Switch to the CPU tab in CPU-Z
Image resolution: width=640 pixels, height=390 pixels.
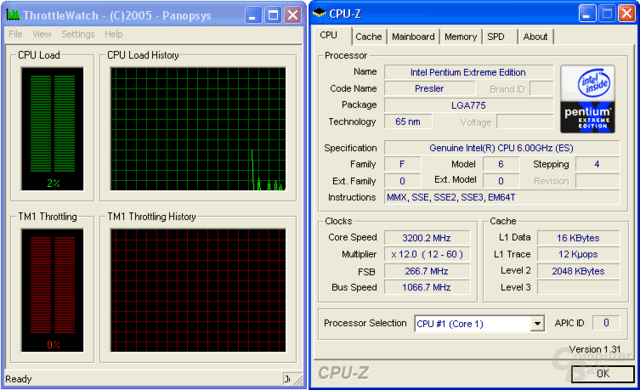click(x=329, y=35)
